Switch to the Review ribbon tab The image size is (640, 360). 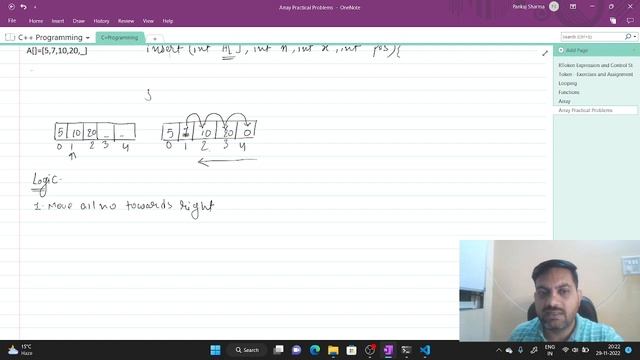[x=126, y=21]
